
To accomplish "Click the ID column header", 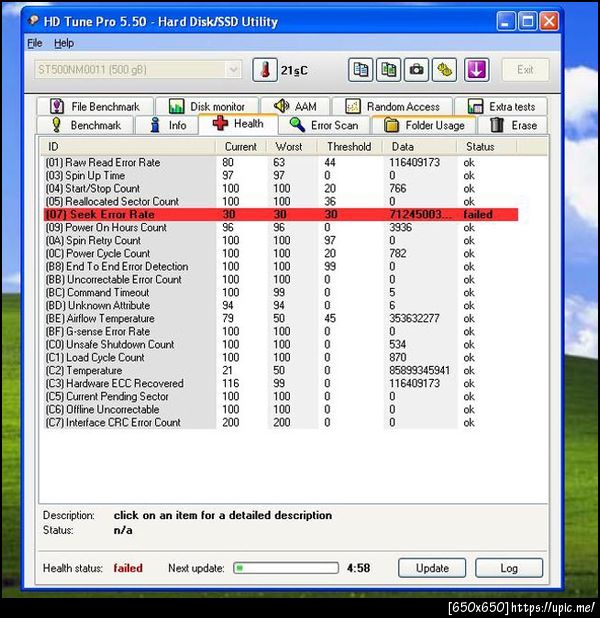I will 128,147.
